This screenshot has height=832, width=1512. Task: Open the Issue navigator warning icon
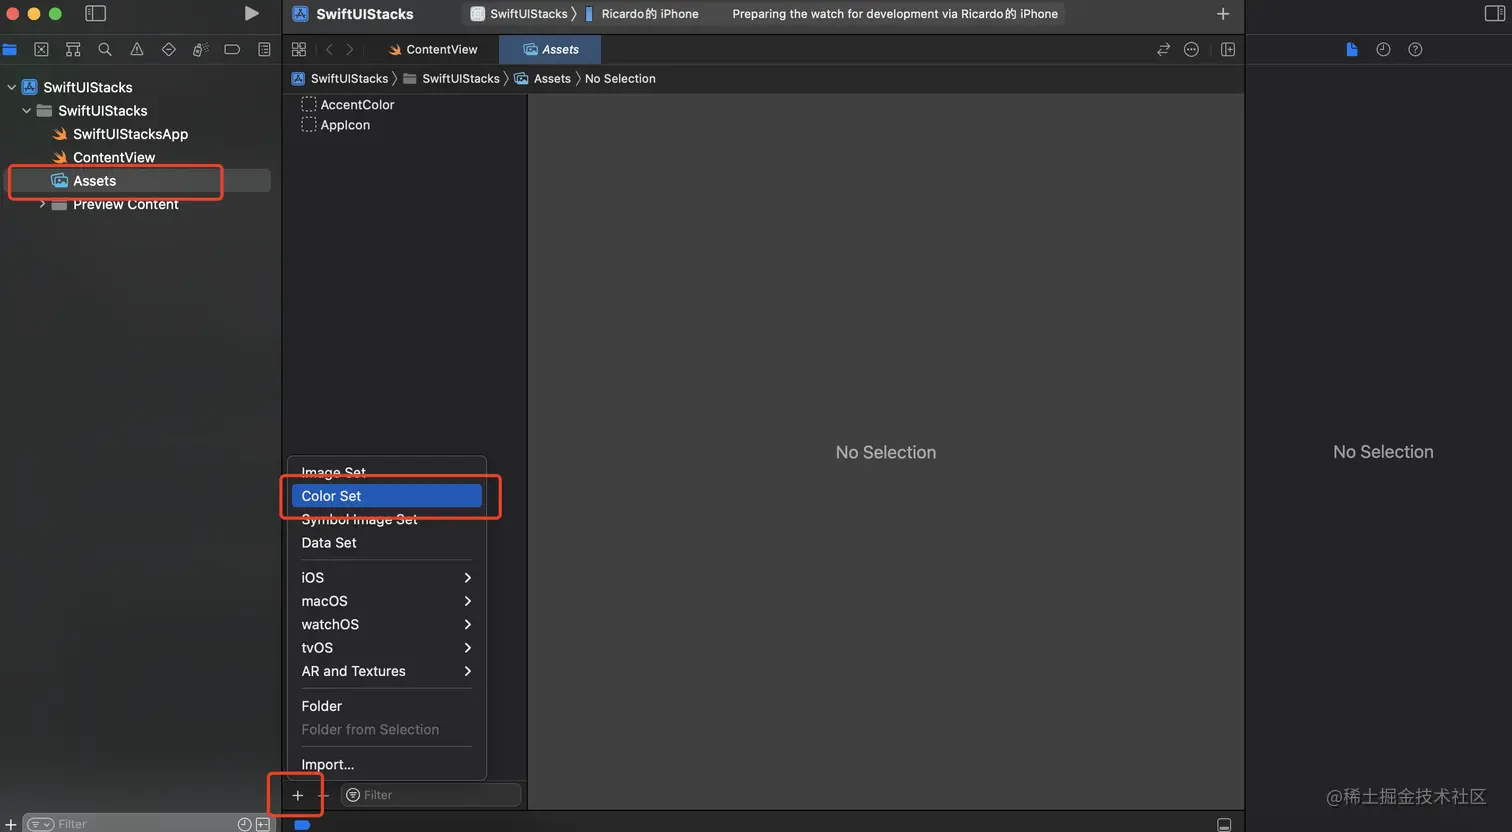pyautogui.click(x=137, y=49)
